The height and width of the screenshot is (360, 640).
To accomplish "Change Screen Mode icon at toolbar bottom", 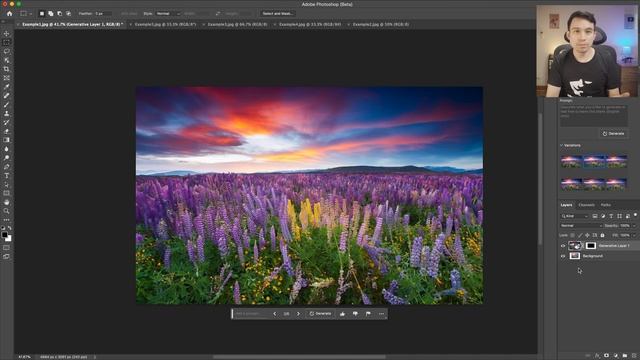I will 7,257.
